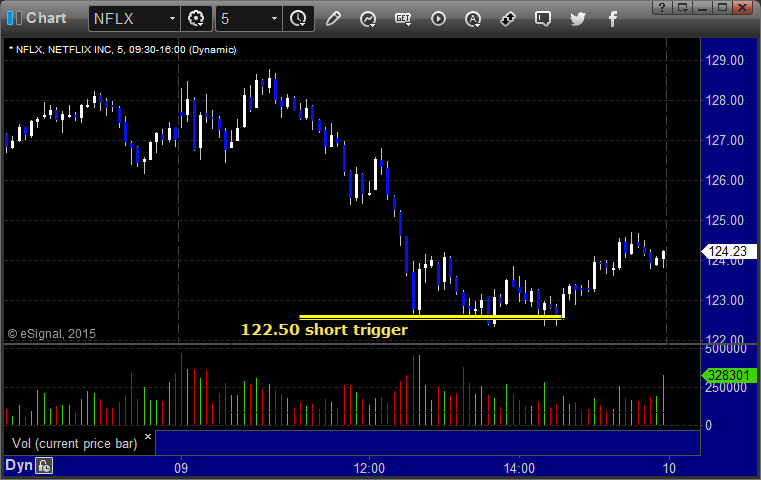Click the interval field showing 5

[x=242, y=19]
